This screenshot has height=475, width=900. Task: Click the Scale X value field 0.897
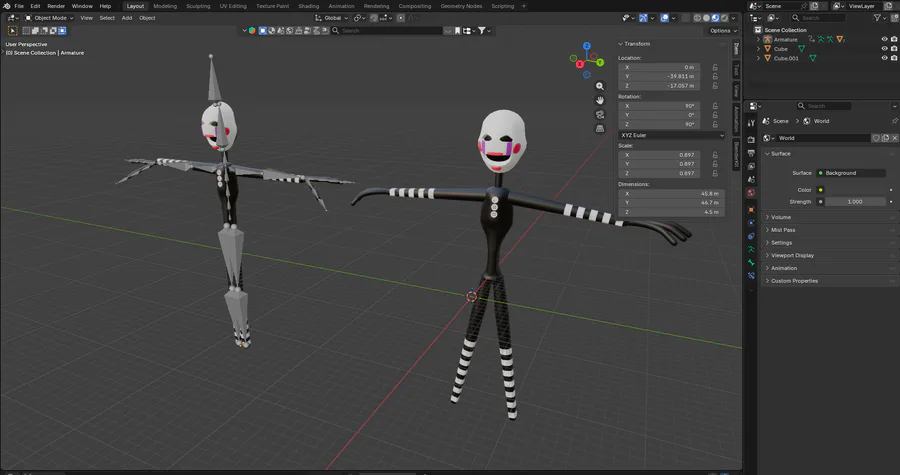(x=659, y=155)
